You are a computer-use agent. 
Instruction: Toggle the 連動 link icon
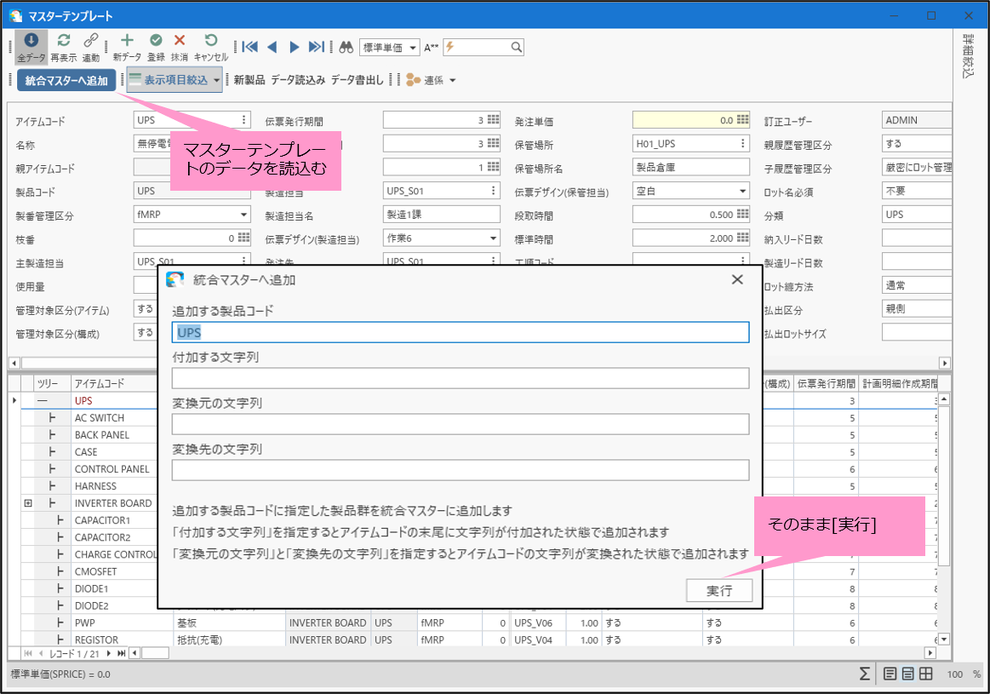point(91,41)
